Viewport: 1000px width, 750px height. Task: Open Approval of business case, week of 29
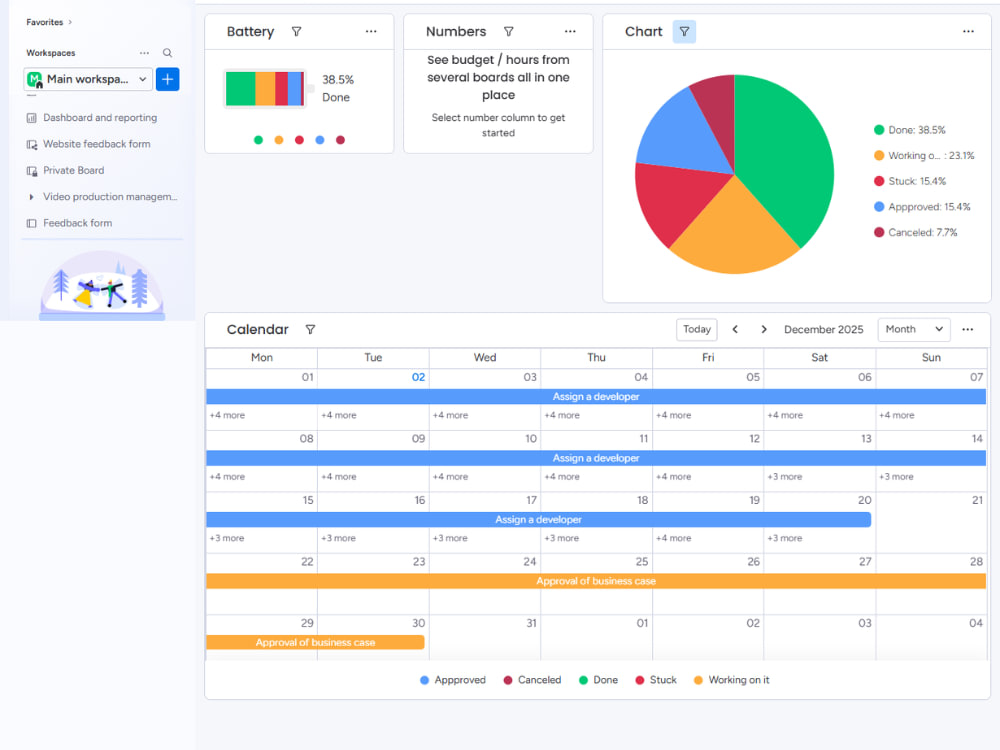(315, 643)
